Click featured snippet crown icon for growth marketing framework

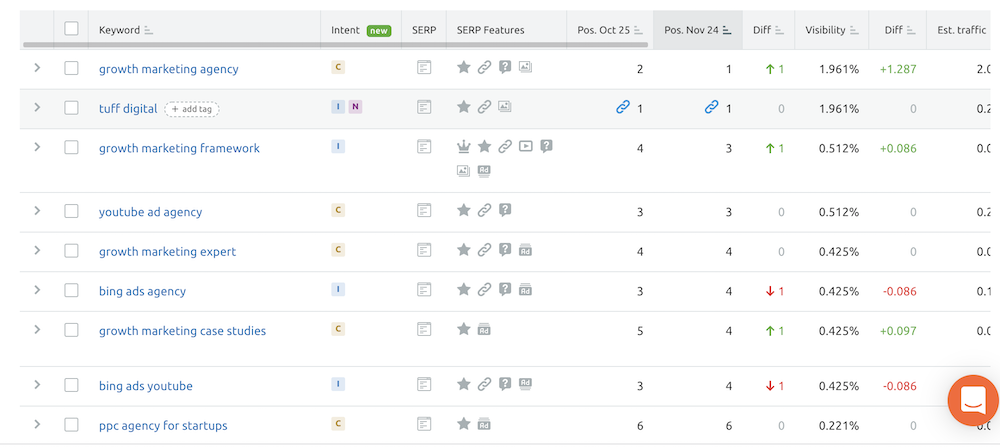click(x=464, y=147)
